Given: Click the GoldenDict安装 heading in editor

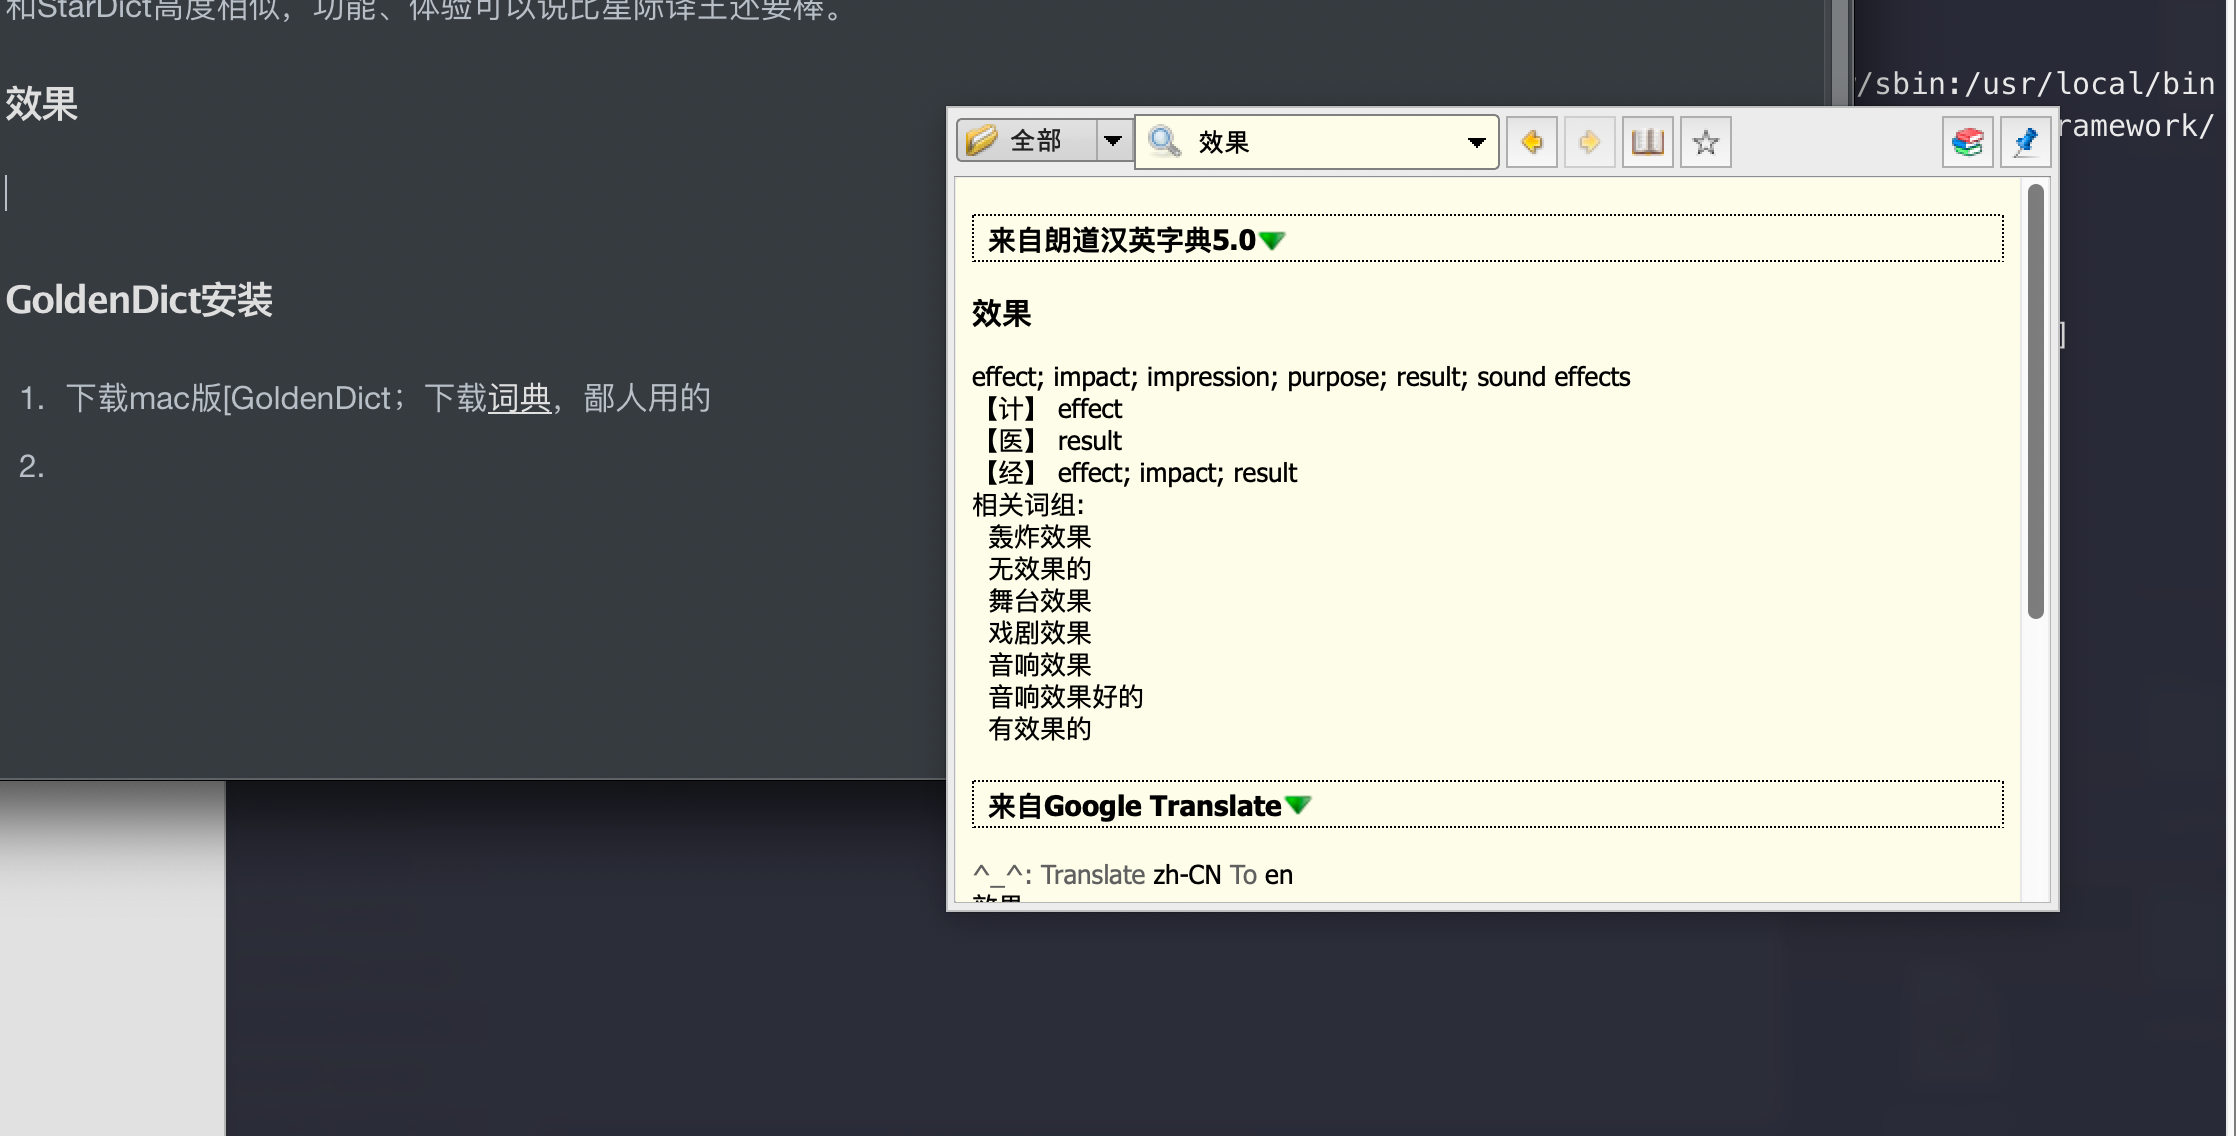Looking at the screenshot, I should (139, 300).
